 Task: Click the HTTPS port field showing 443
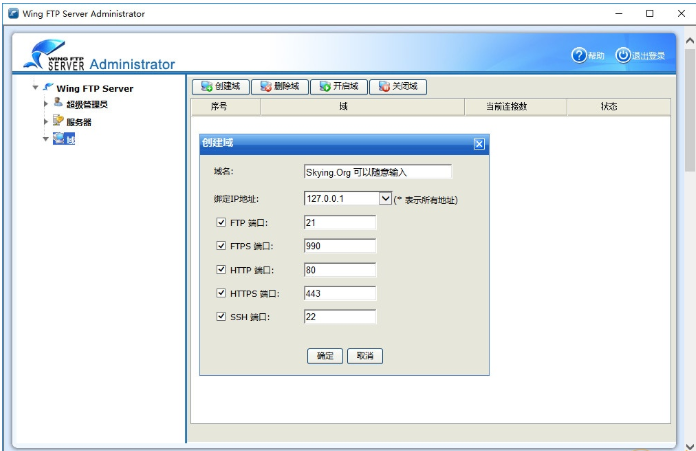(x=340, y=293)
